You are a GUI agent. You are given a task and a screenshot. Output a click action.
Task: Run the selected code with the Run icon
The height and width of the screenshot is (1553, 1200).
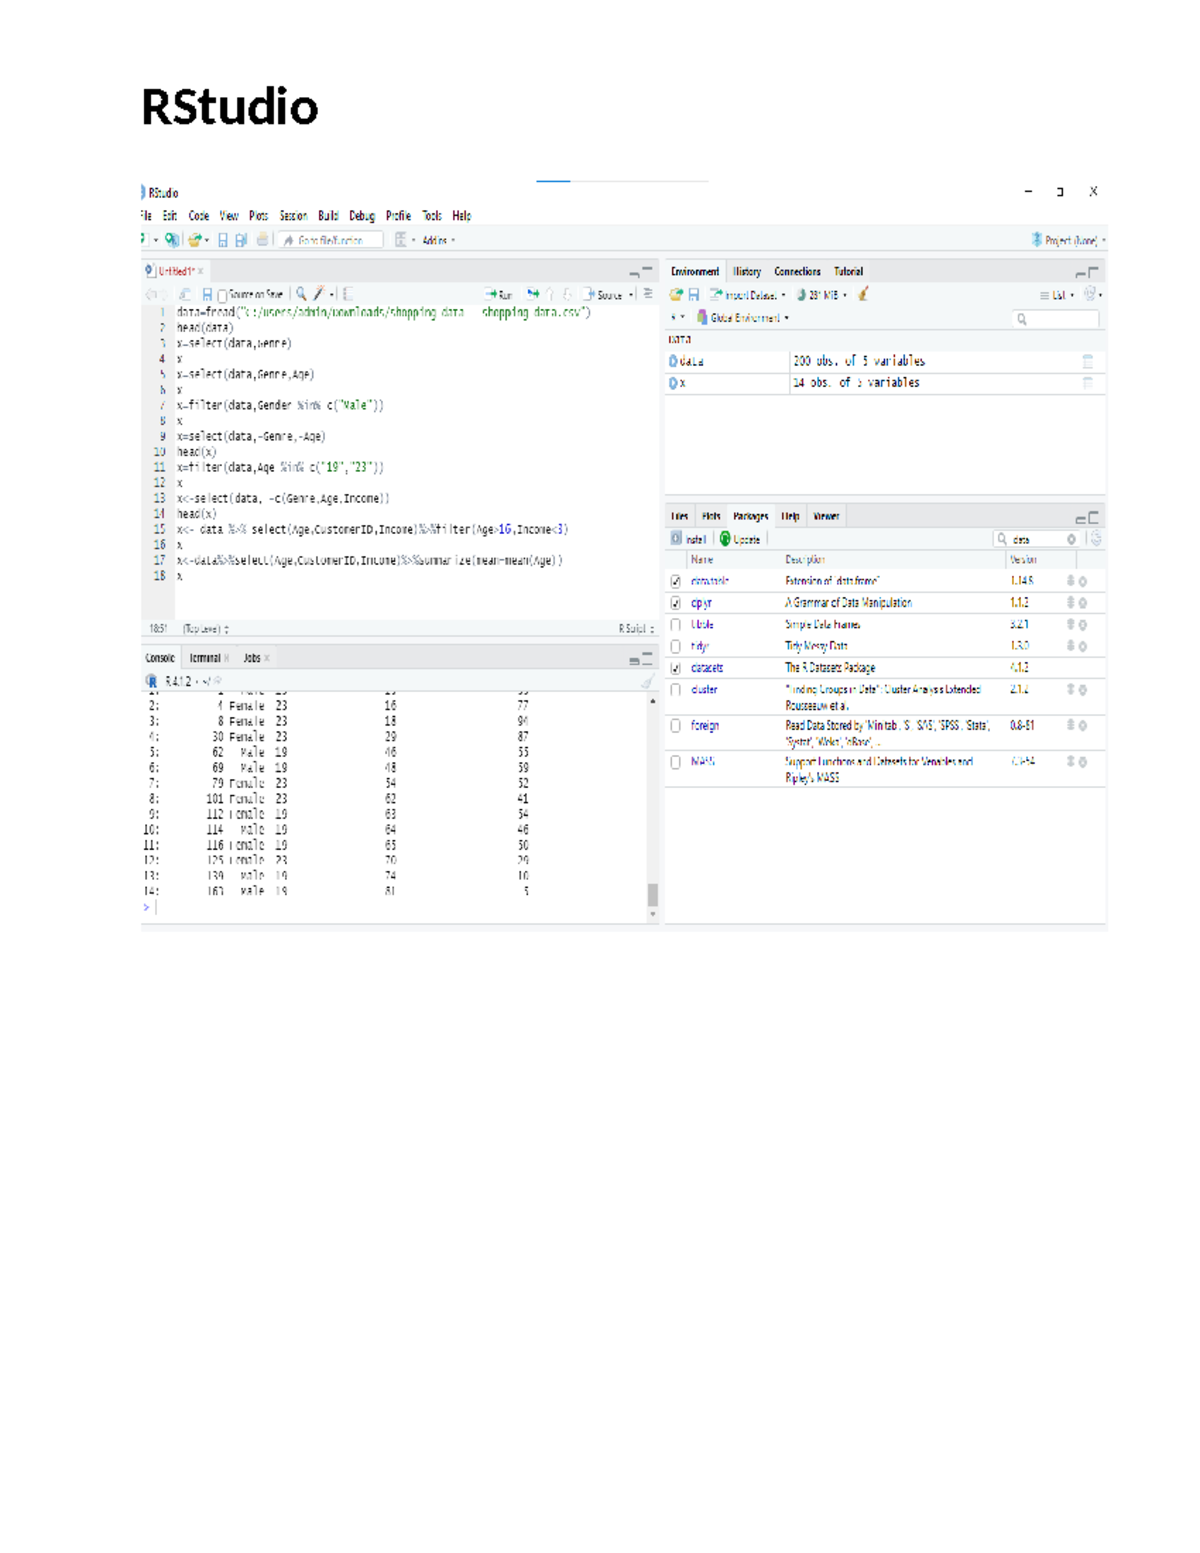click(500, 294)
